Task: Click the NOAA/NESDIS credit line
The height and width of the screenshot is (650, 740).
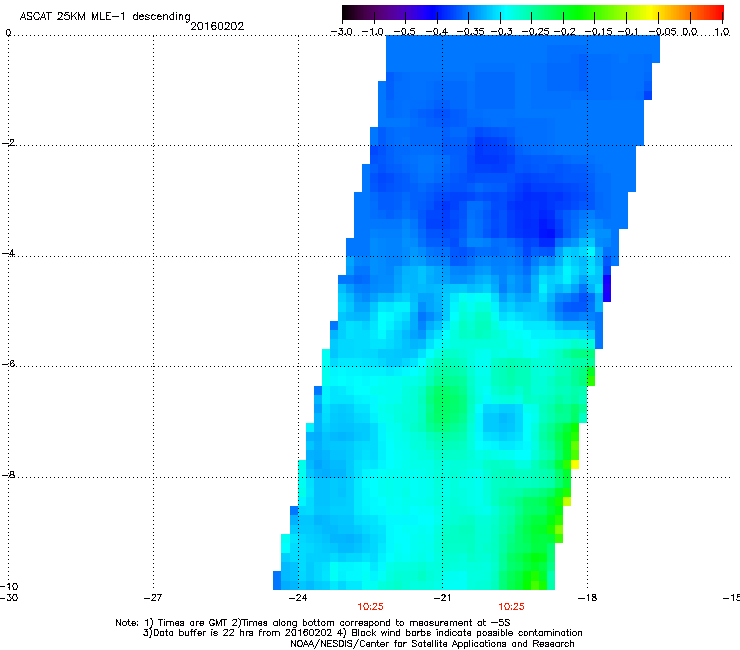Action: click(x=432, y=644)
